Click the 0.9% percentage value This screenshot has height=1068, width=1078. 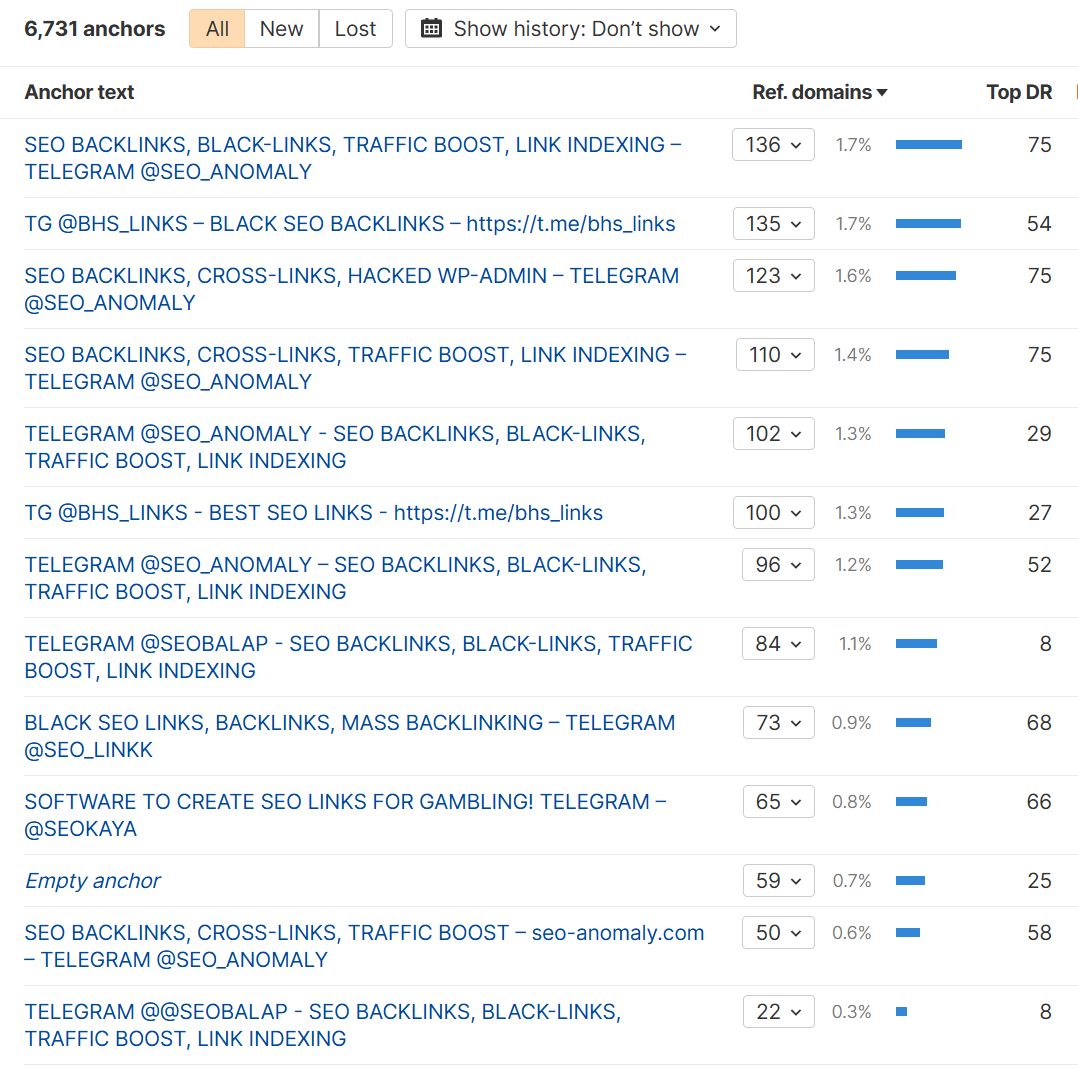tap(851, 723)
